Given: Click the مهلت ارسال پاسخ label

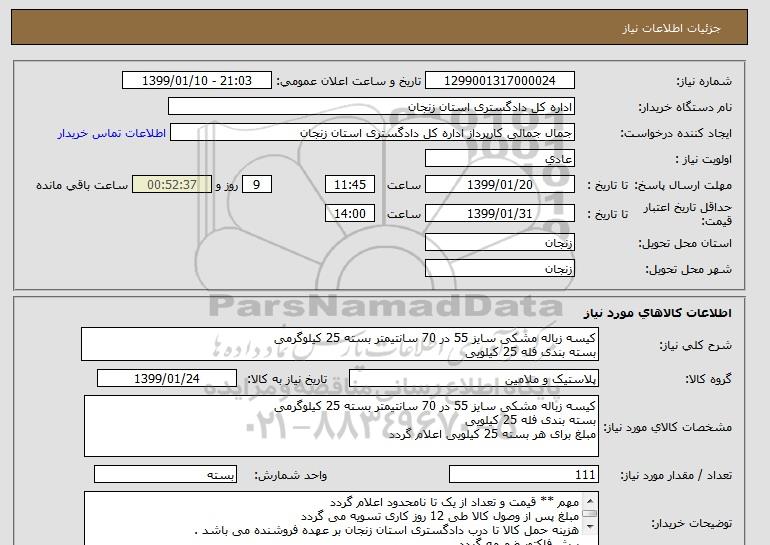Looking at the screenshot, I should (684, 185).
